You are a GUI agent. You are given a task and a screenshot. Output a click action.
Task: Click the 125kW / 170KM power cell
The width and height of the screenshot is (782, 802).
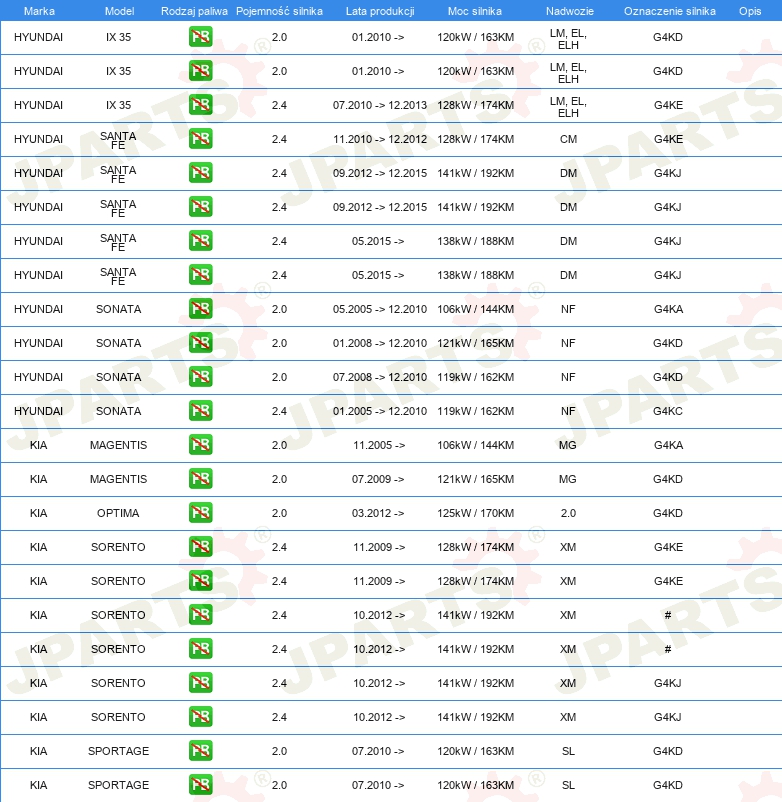(476, 513)
